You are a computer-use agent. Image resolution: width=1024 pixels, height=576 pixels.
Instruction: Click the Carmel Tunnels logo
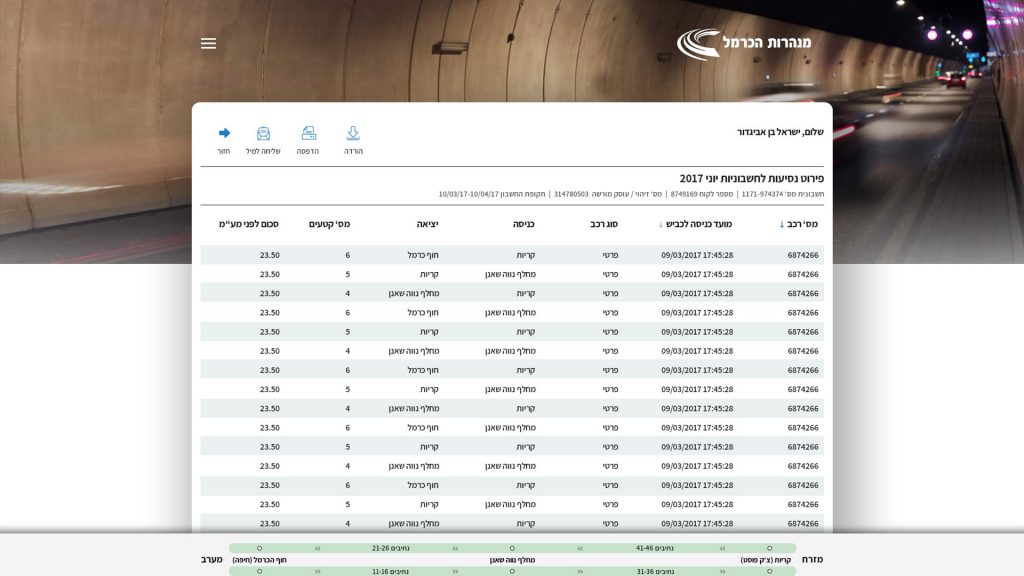(744, 43)
